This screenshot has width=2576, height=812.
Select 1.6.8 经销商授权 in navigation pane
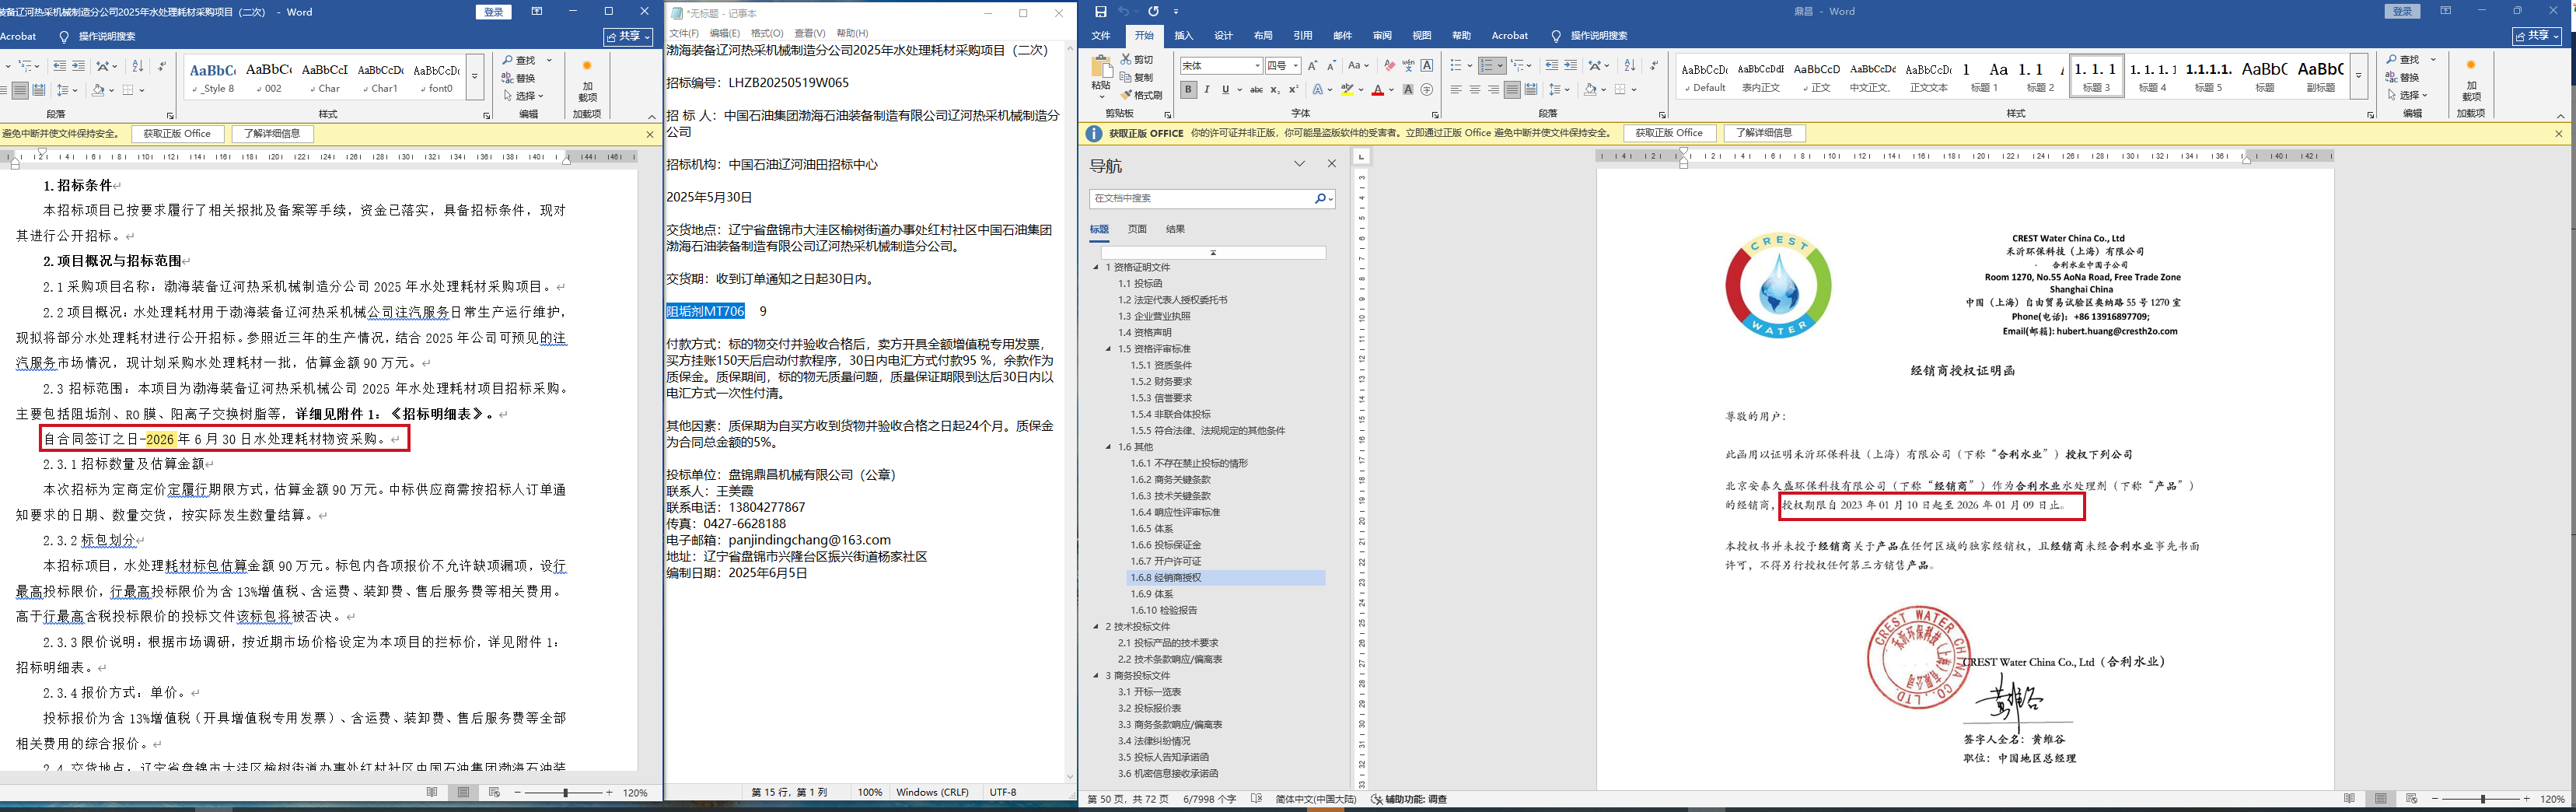click(1226, 578)
